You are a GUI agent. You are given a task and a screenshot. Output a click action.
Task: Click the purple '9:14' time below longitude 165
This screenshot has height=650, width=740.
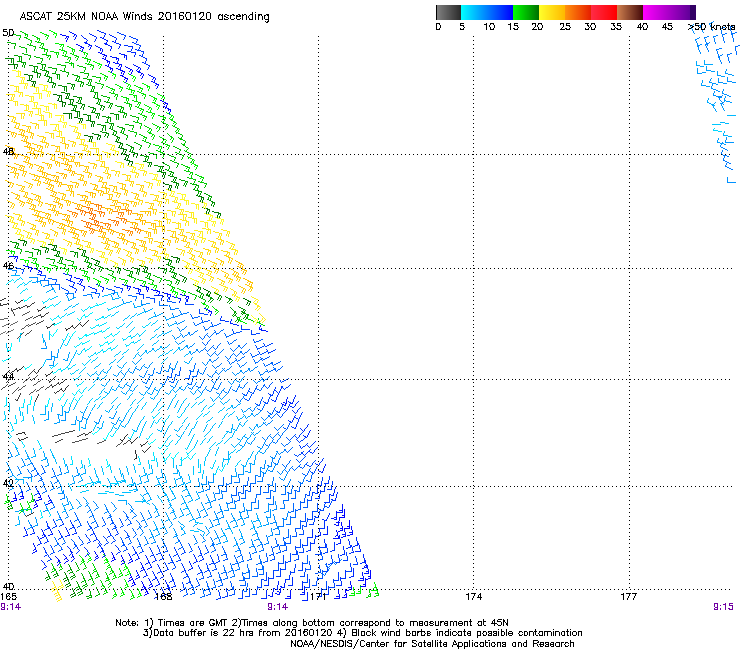10,607
